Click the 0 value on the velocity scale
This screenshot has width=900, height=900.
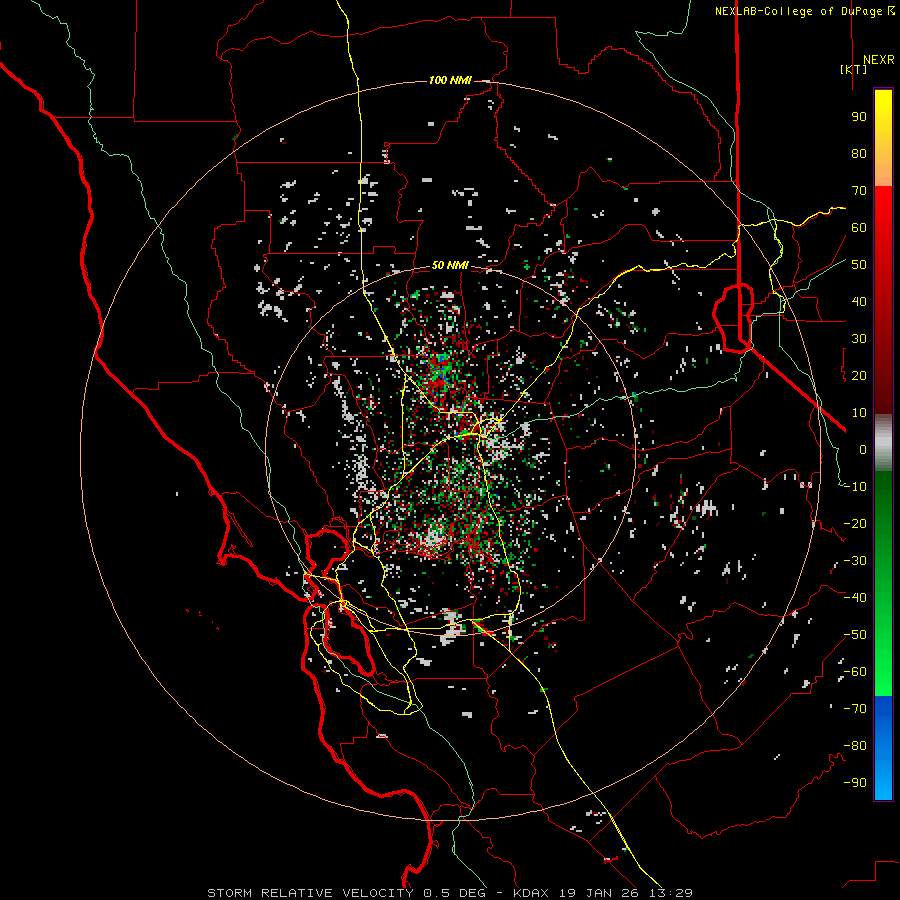coord(863,449)
